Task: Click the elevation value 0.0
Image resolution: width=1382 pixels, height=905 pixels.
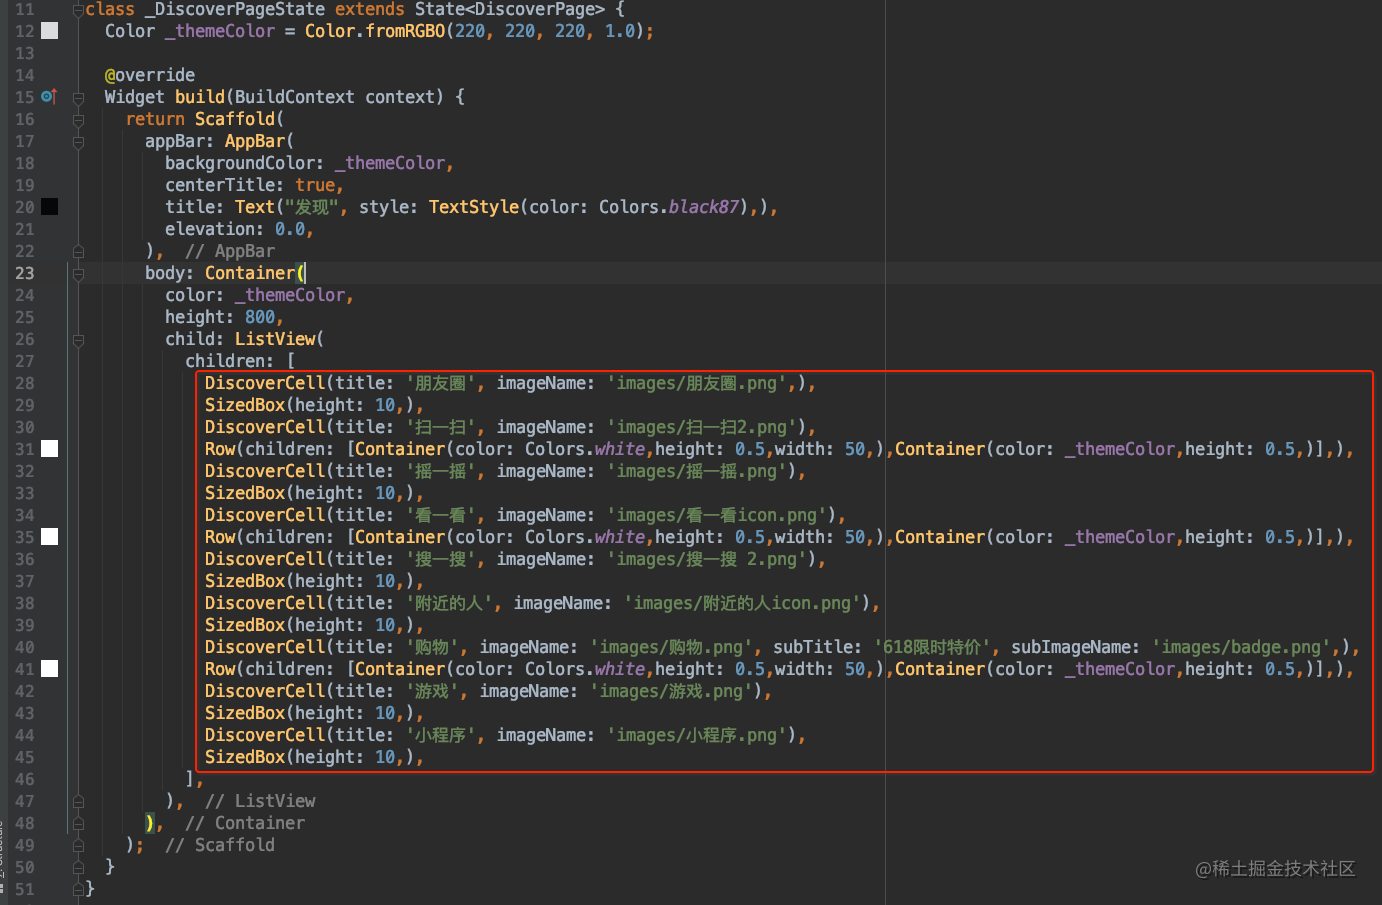Action: (x=290, y=229)
